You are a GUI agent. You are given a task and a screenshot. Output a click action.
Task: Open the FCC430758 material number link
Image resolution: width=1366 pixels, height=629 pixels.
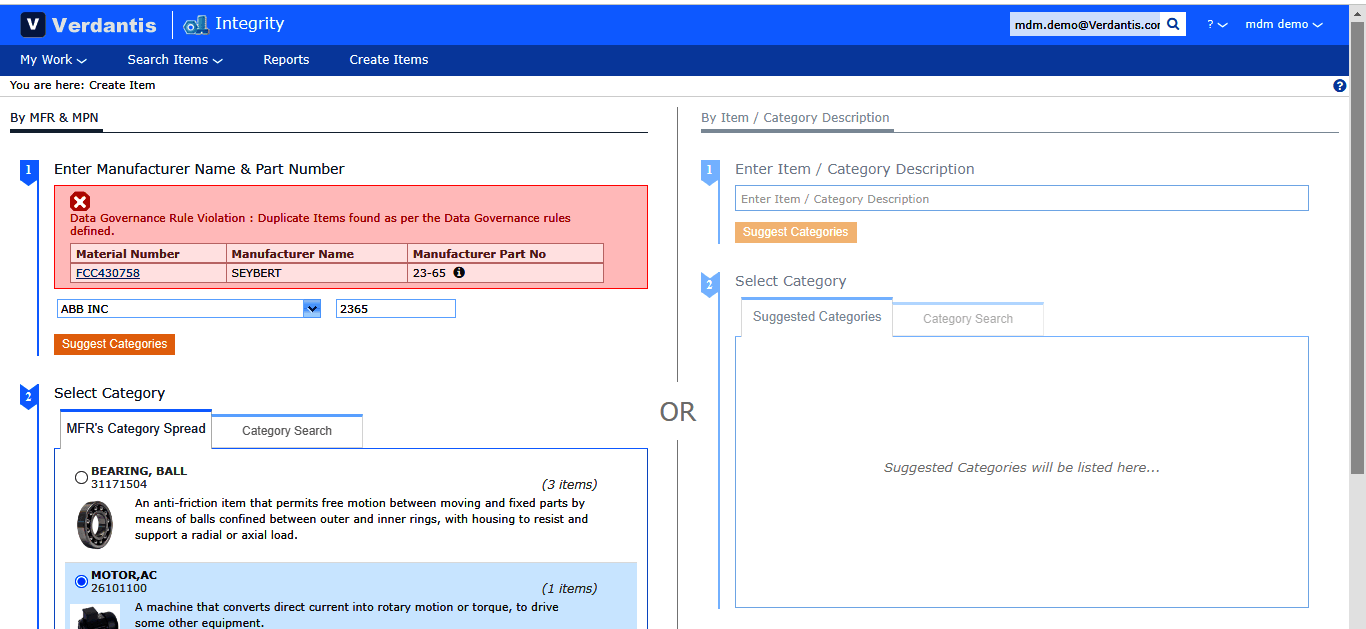(106, 272)
